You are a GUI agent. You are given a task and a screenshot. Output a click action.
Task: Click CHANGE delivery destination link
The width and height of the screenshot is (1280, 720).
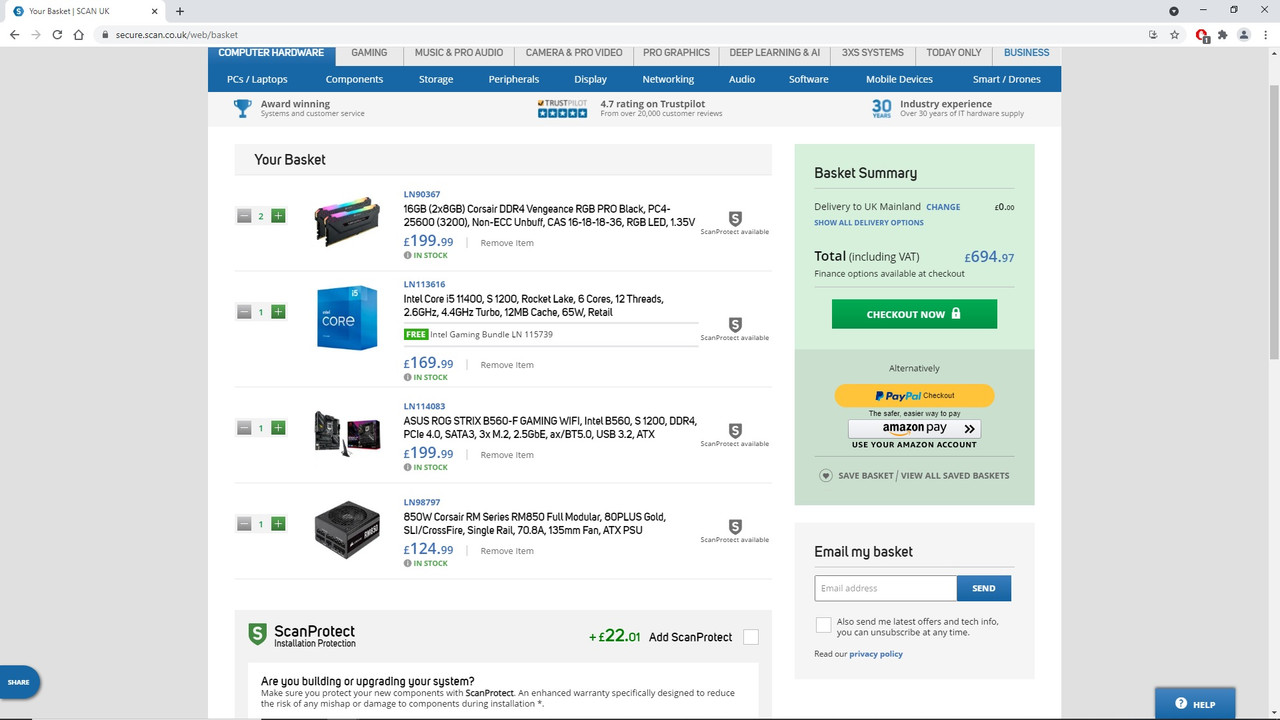[943, 207]
